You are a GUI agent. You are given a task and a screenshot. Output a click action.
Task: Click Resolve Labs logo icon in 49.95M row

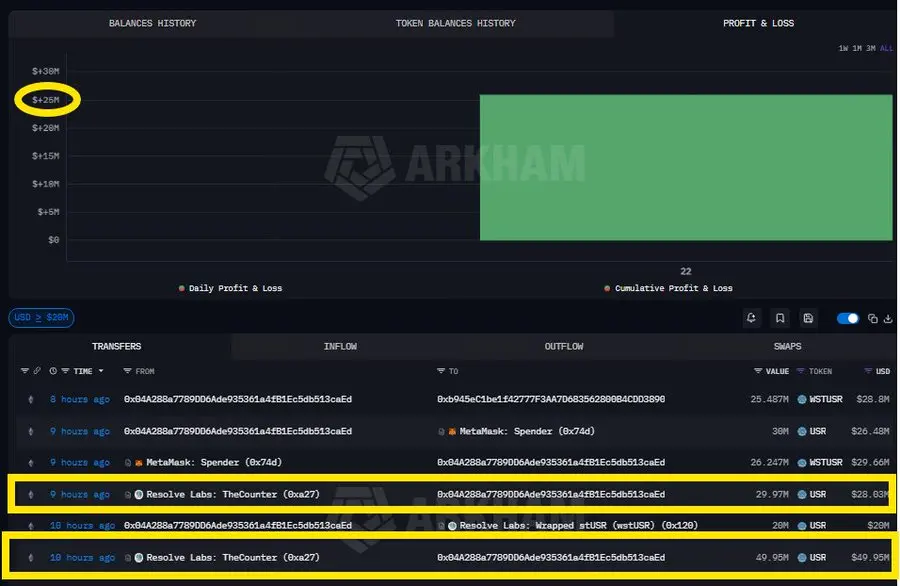(139, 557)
